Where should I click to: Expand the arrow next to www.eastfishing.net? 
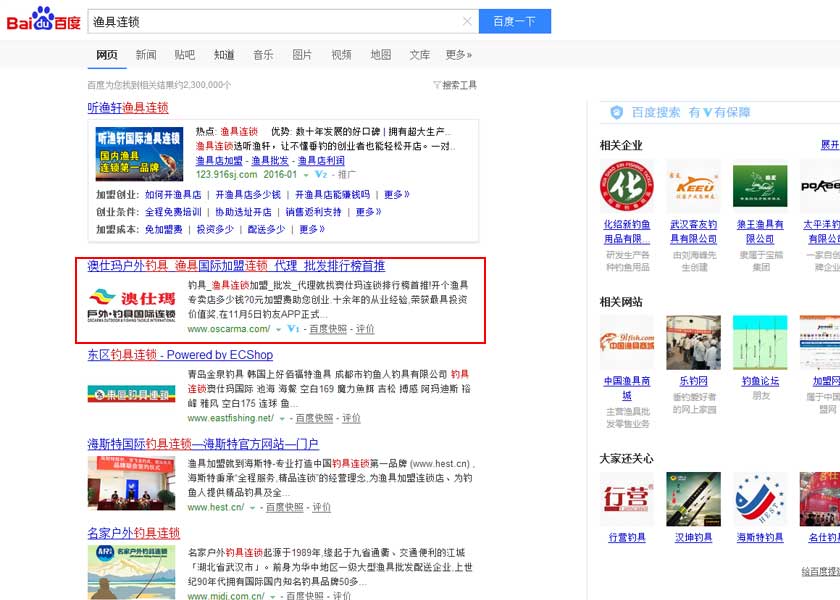click(282, 419)
